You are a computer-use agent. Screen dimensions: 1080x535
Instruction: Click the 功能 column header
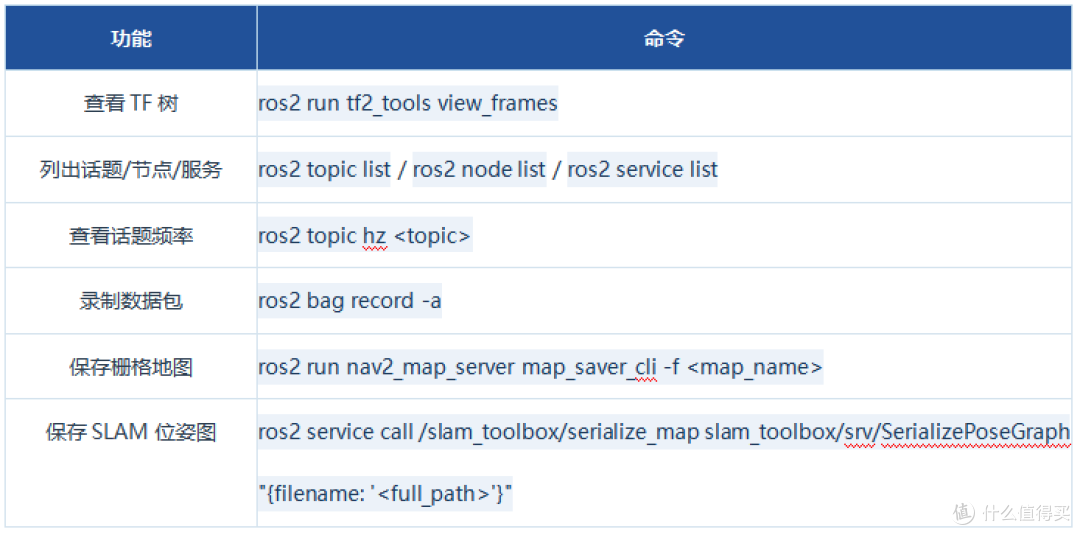(131, 39)
